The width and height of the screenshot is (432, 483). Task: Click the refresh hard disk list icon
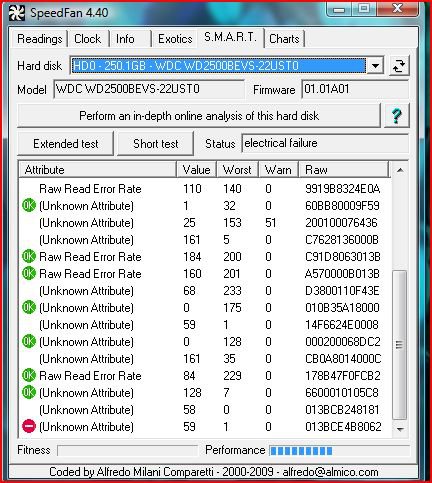399,65
